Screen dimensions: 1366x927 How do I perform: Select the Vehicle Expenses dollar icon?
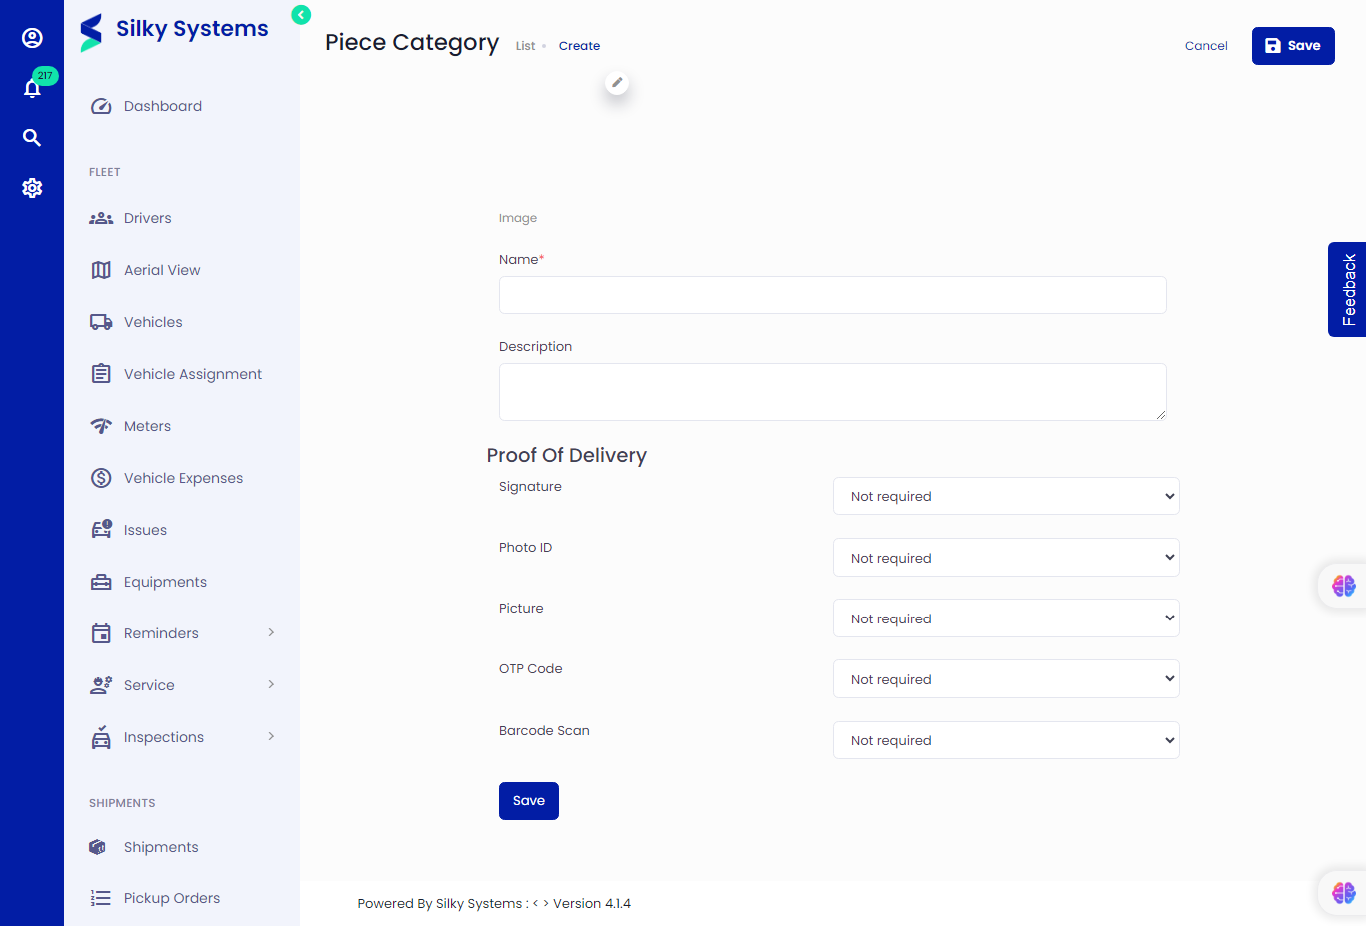[100, 477]
